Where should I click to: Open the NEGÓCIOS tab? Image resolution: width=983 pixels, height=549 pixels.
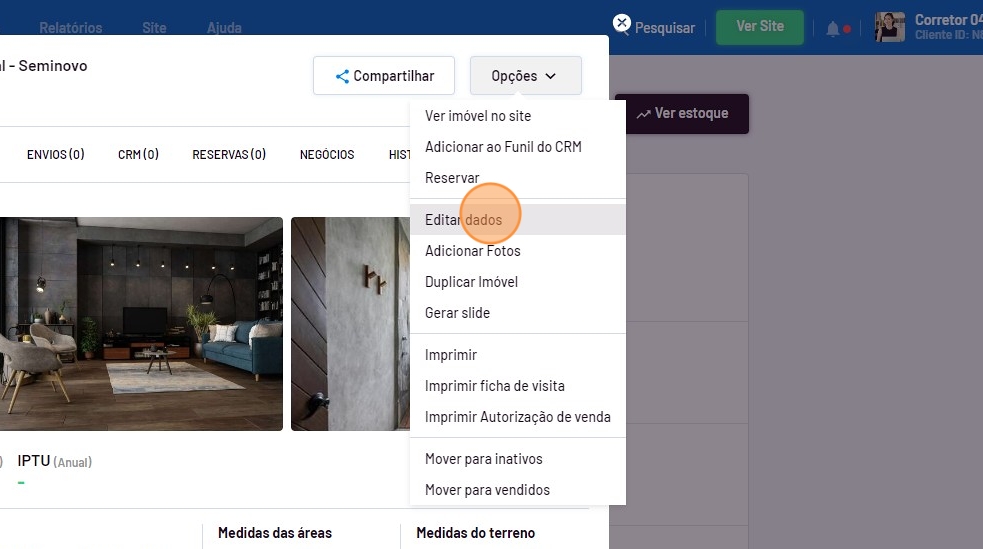tap(327, 155)
